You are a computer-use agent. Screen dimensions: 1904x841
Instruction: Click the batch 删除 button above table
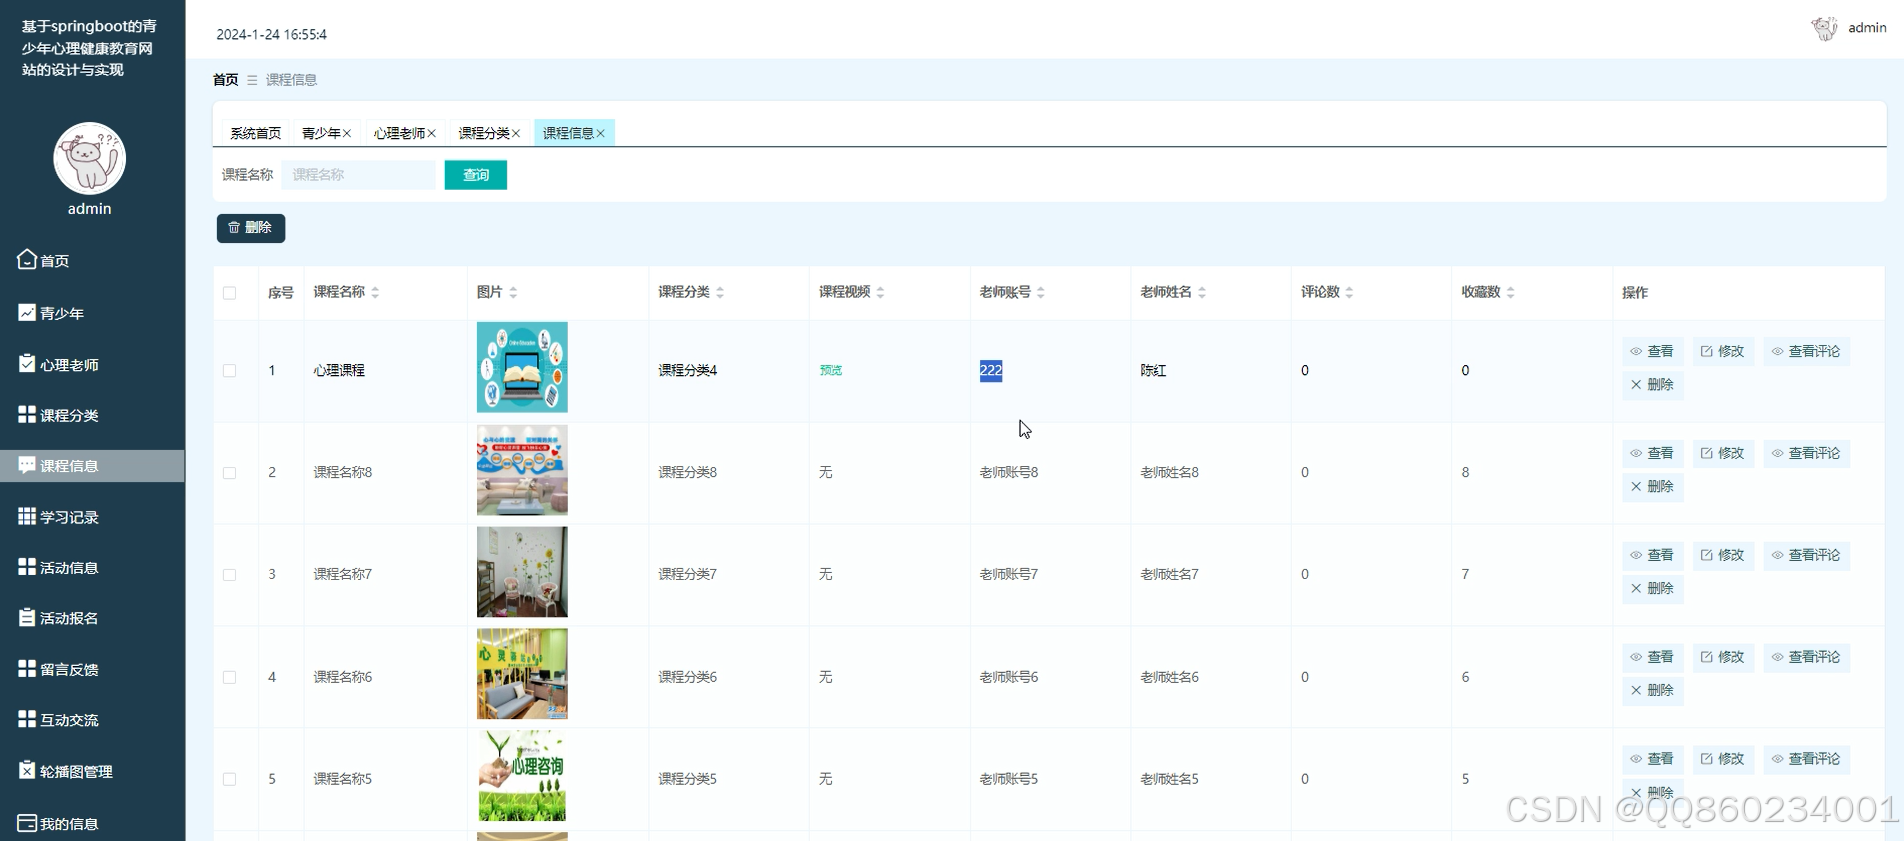tap(251, 228)
